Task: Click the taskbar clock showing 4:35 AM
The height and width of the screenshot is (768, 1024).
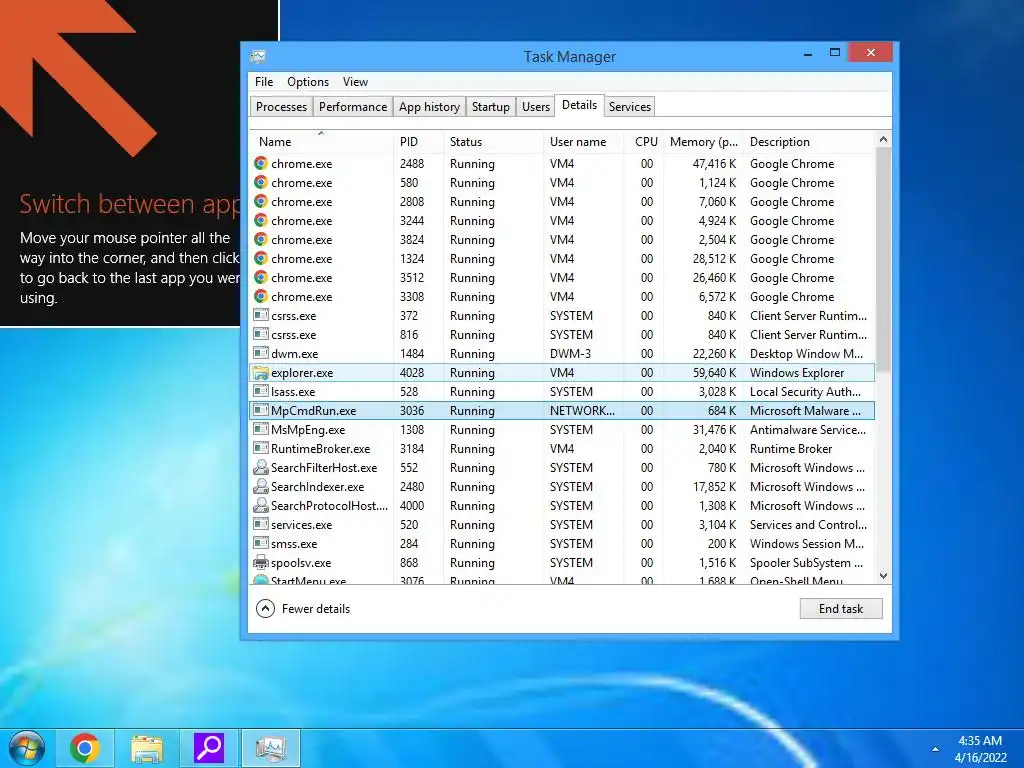Action: click(x=980, y=741)
